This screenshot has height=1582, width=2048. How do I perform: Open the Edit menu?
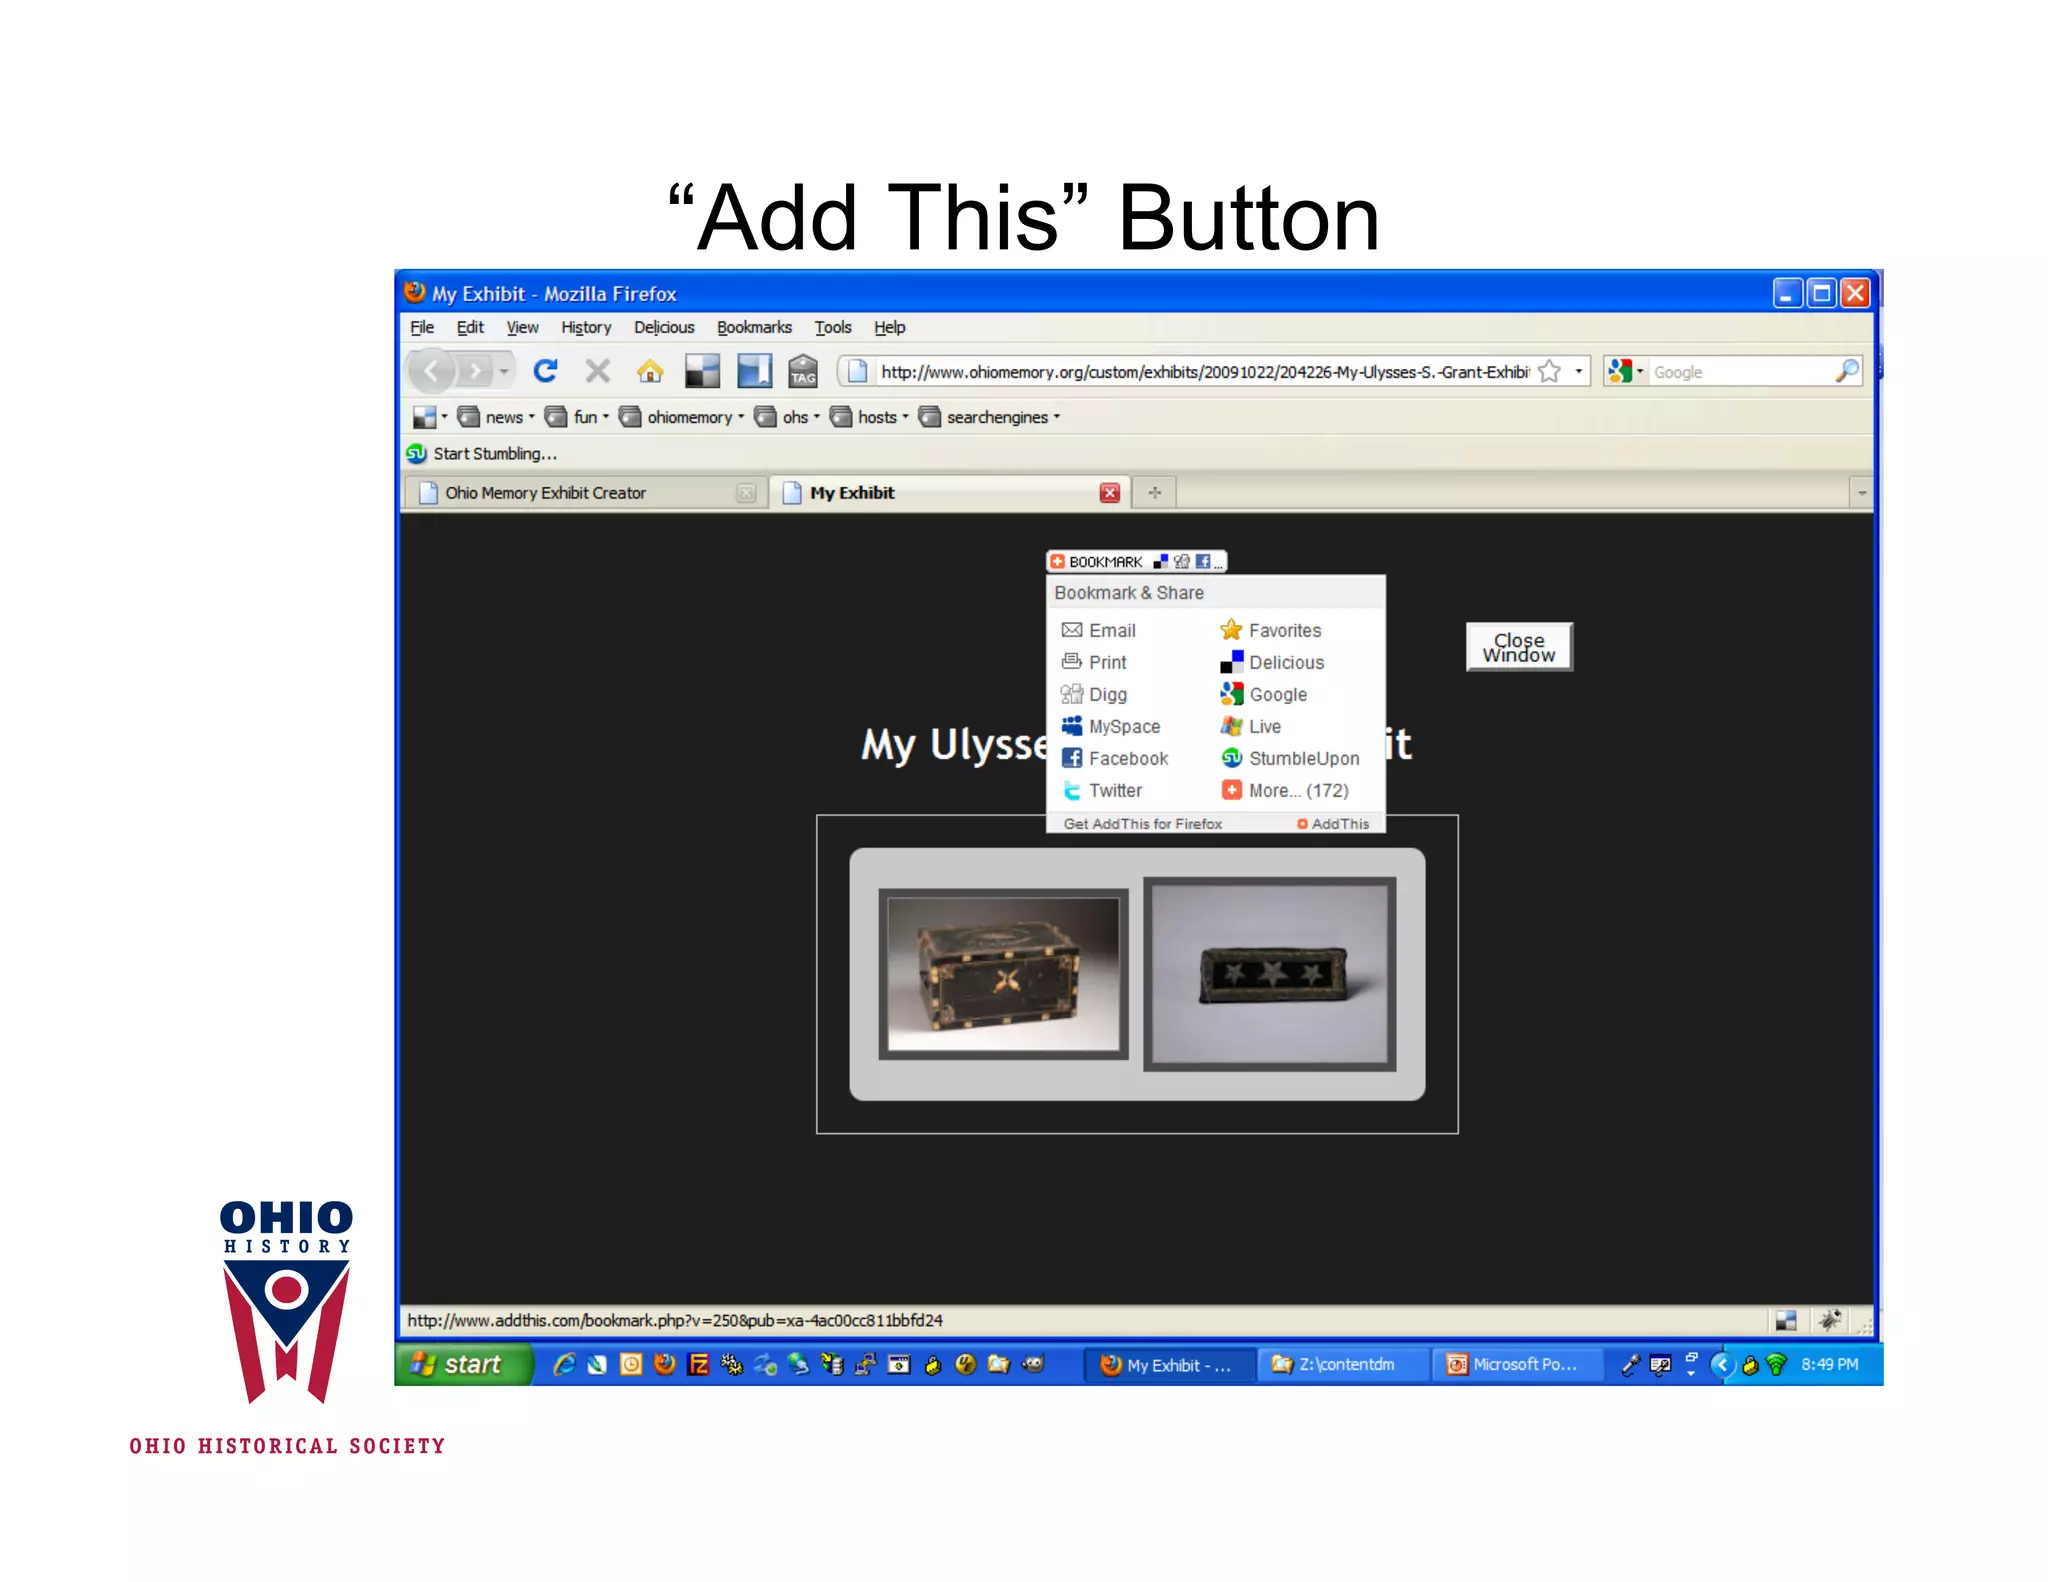coord(470,327)
